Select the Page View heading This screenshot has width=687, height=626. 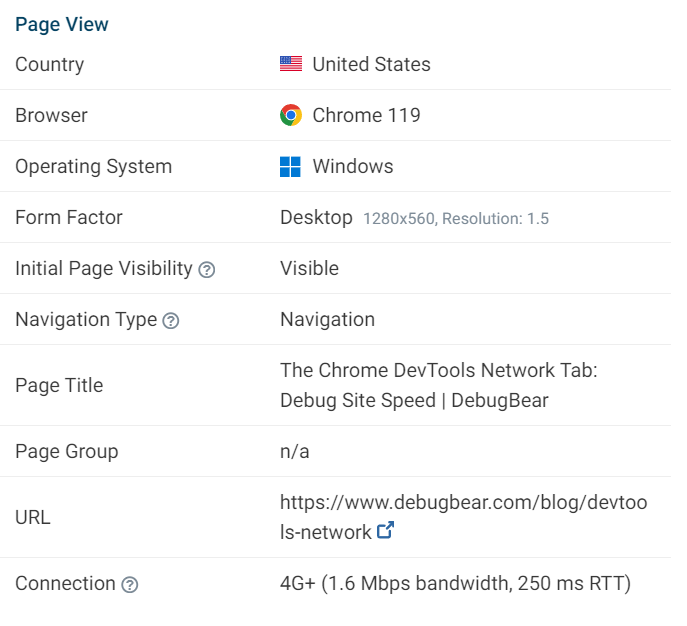[x=62, y=24]
